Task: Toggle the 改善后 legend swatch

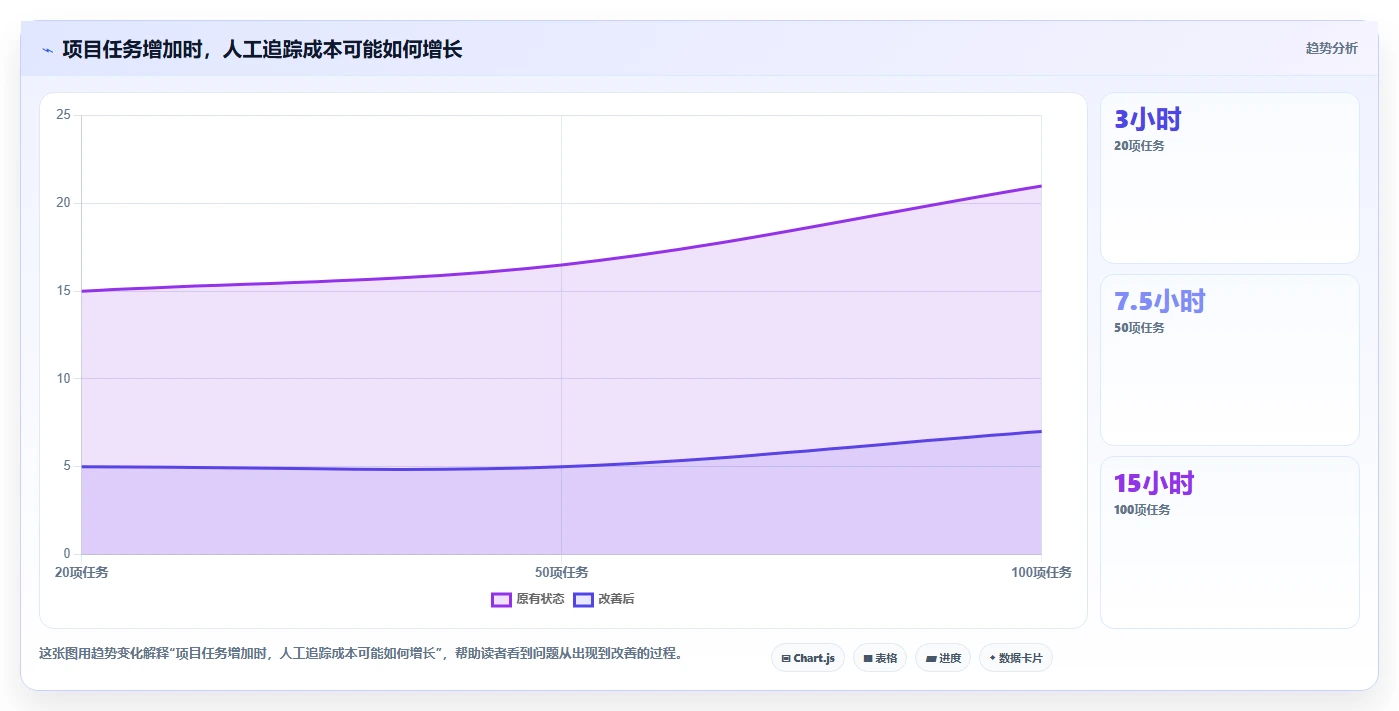Action: (x=583, y=599)
